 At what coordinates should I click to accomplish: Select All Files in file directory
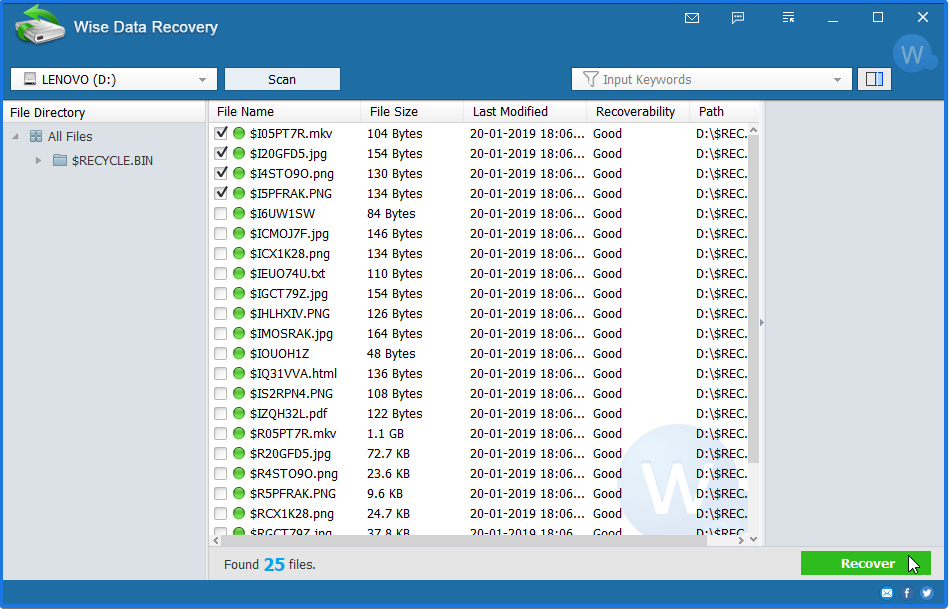click(x=70, y=136)
